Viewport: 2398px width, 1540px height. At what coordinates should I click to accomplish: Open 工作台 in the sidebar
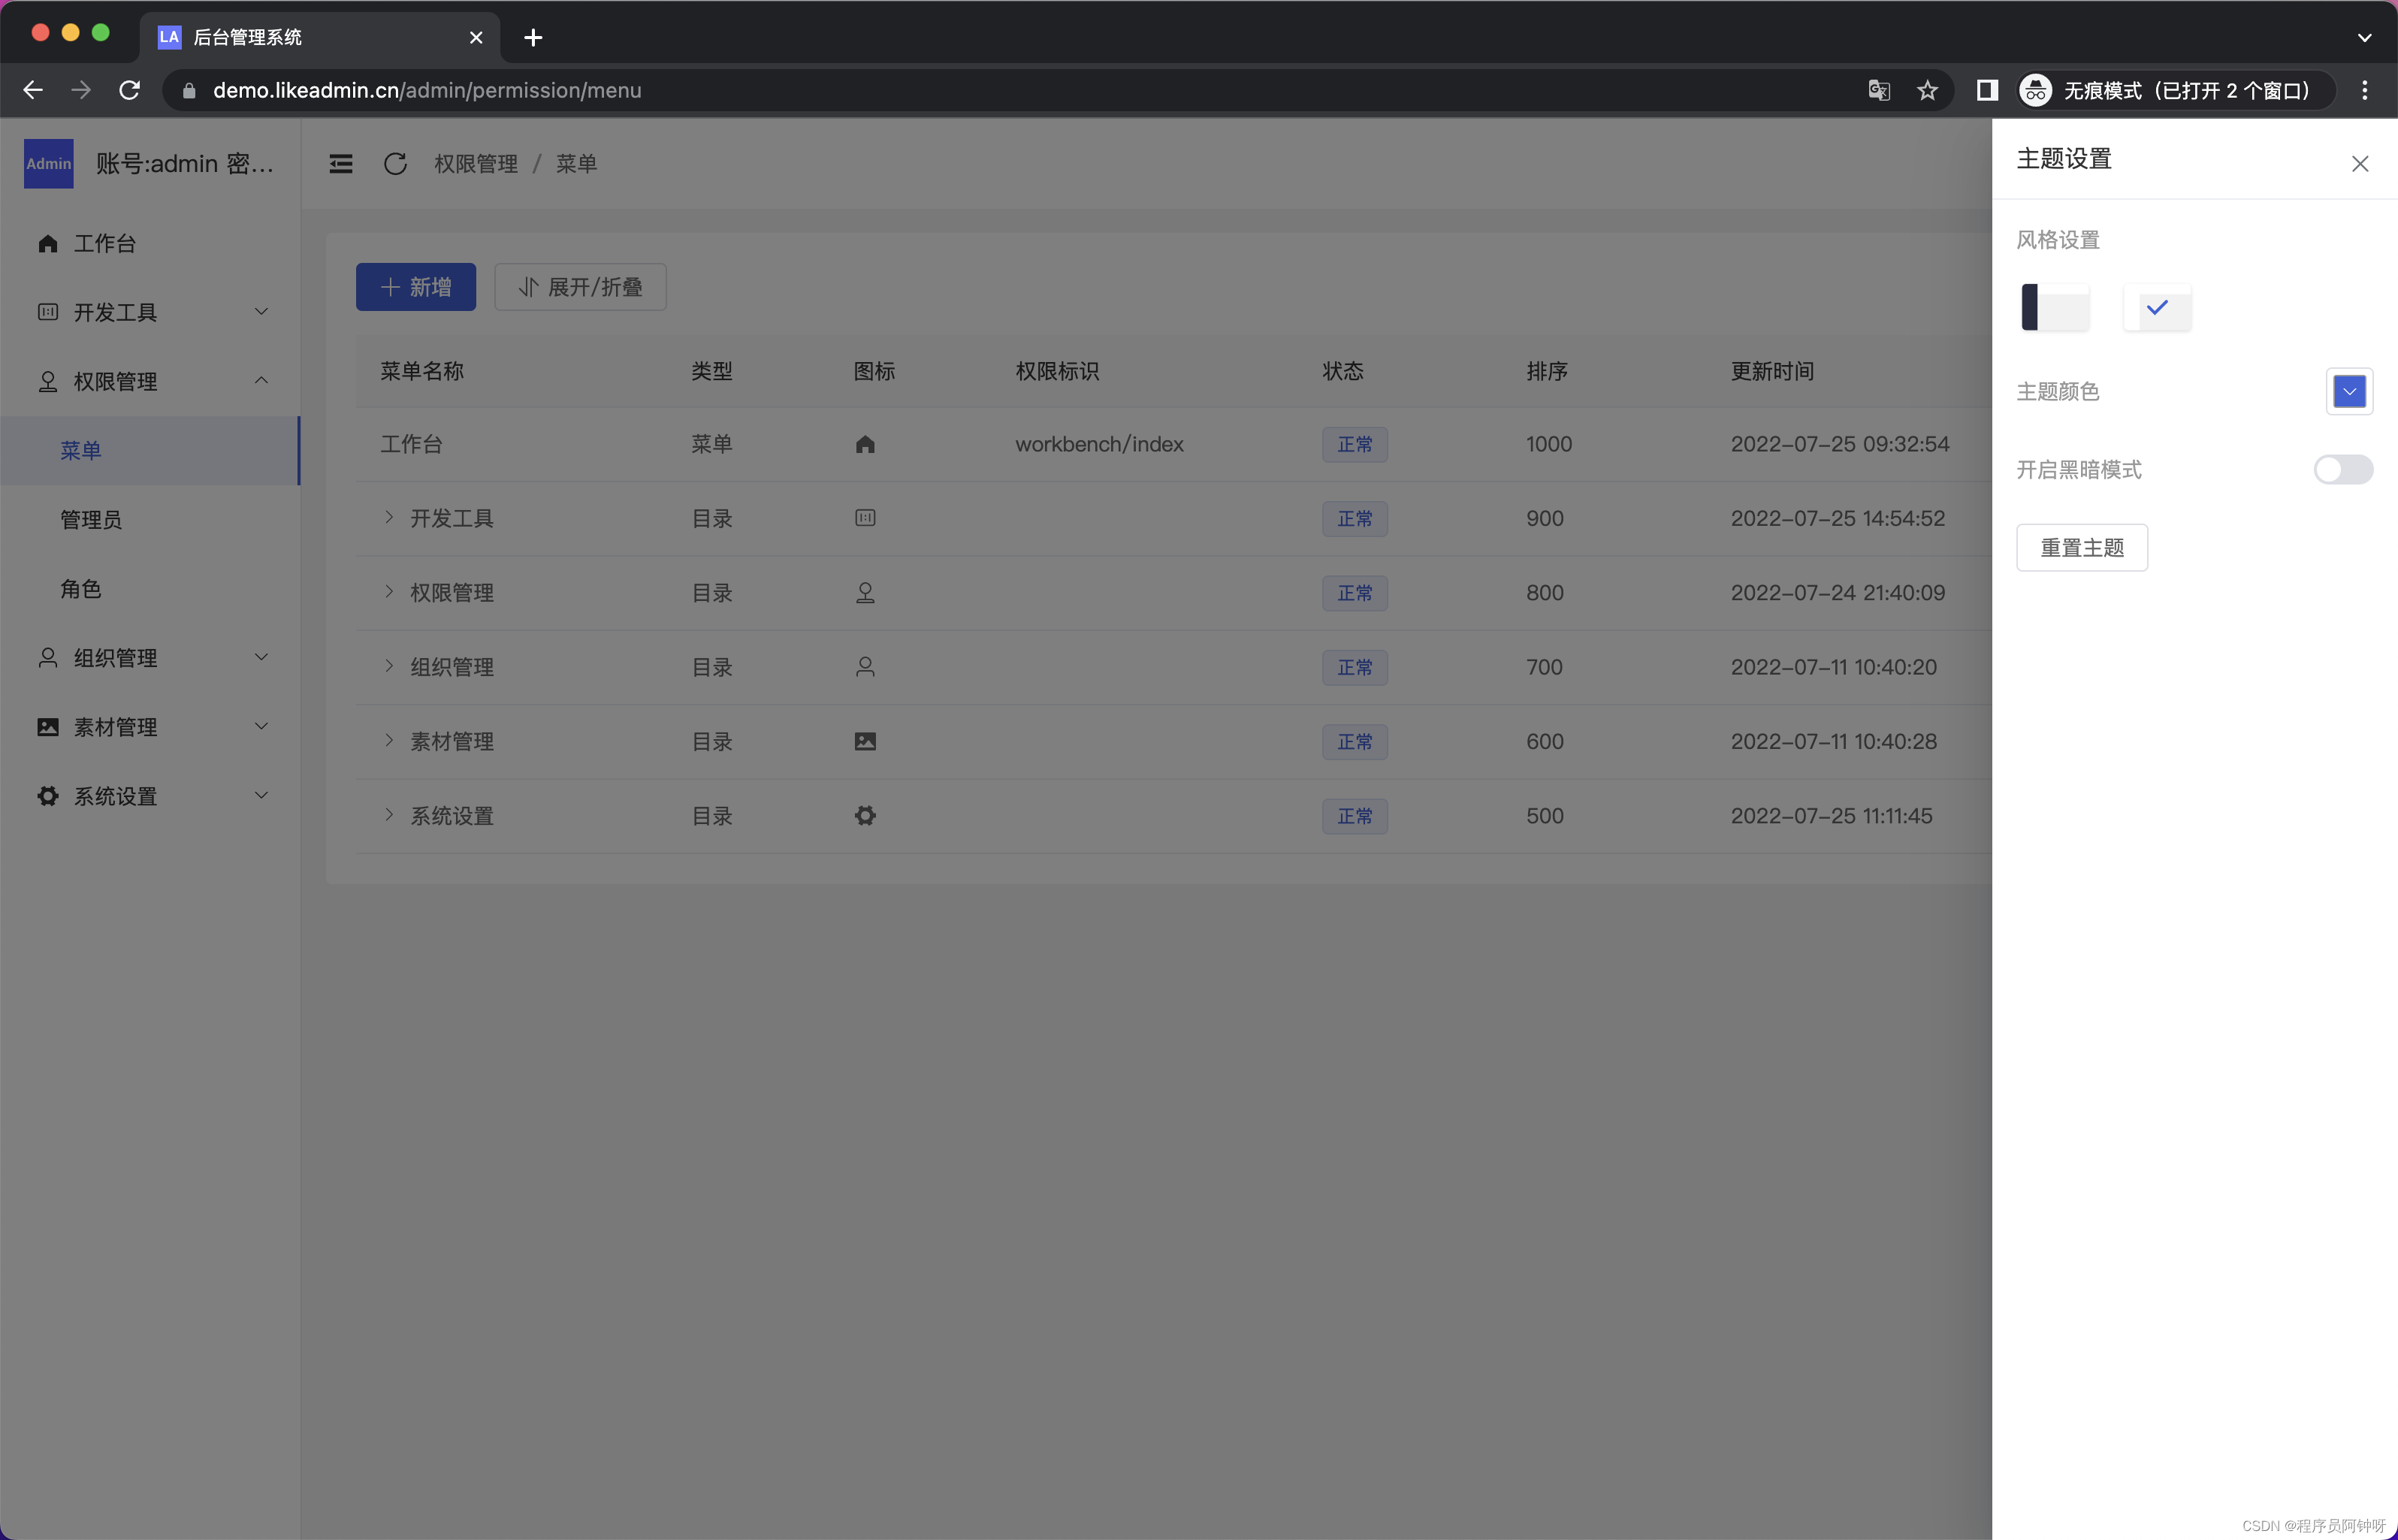(150, 243)
